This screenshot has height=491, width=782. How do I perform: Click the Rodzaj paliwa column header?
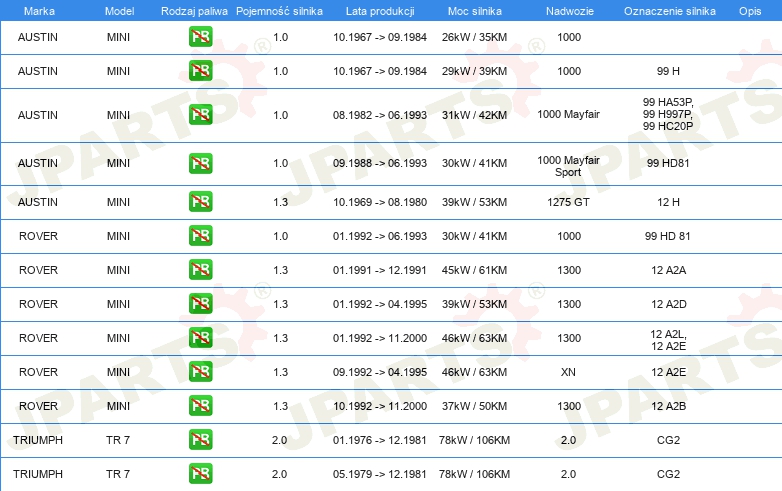[x=194, y=11]
